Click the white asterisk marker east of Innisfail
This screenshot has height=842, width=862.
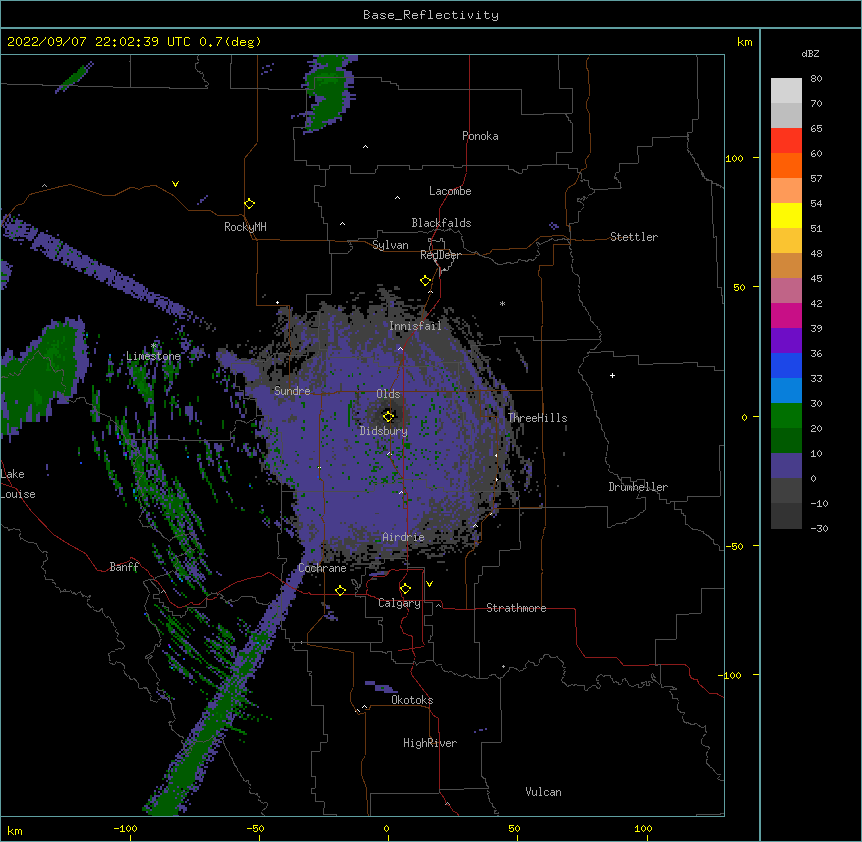pos(502,303)
